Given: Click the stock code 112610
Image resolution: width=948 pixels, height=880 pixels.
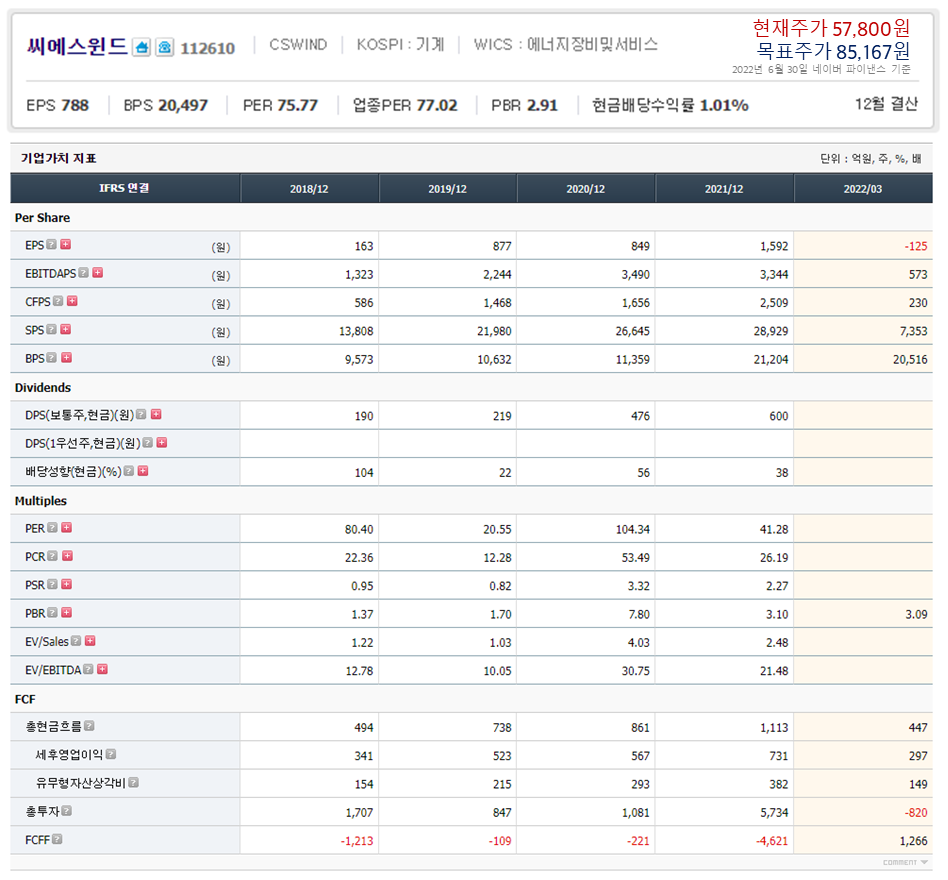Looking at the screenshot, I should pyautogui.click(x=207, y=48).
